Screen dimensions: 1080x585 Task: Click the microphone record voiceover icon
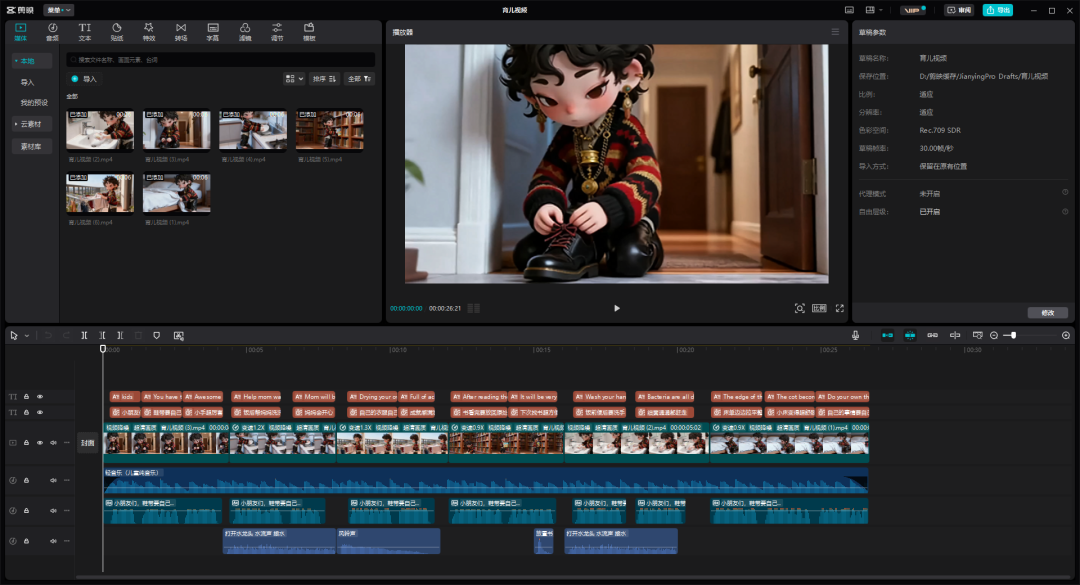pos(855,336)
